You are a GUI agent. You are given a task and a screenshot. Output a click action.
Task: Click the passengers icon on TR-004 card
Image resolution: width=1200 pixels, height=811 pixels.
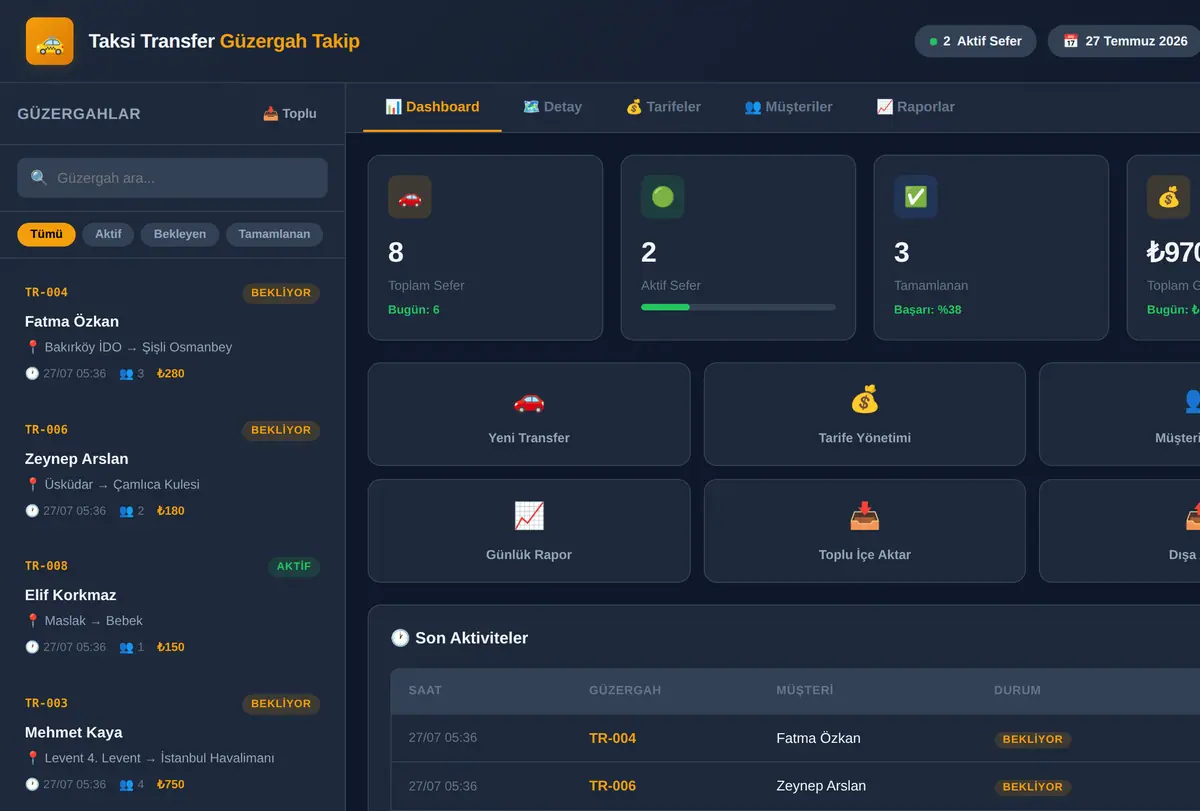coord(126,374)
